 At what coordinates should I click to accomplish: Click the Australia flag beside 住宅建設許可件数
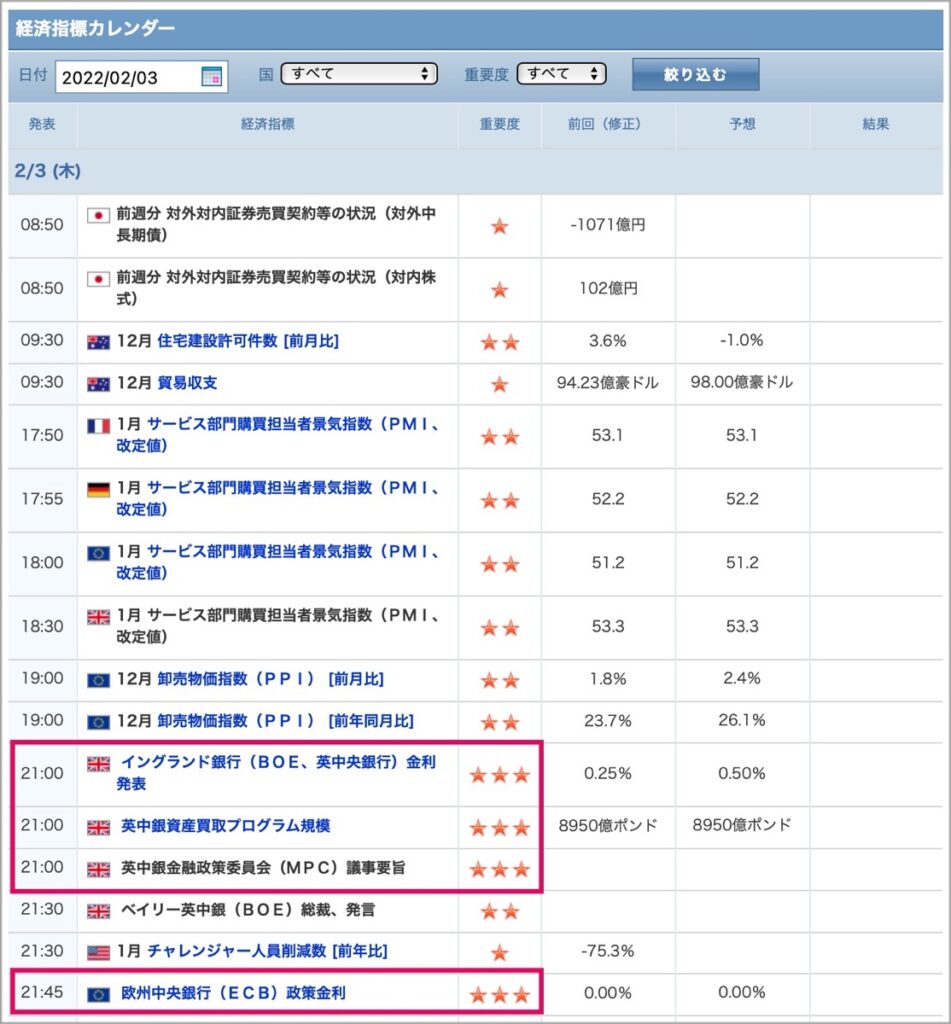[x=98, y=342]
